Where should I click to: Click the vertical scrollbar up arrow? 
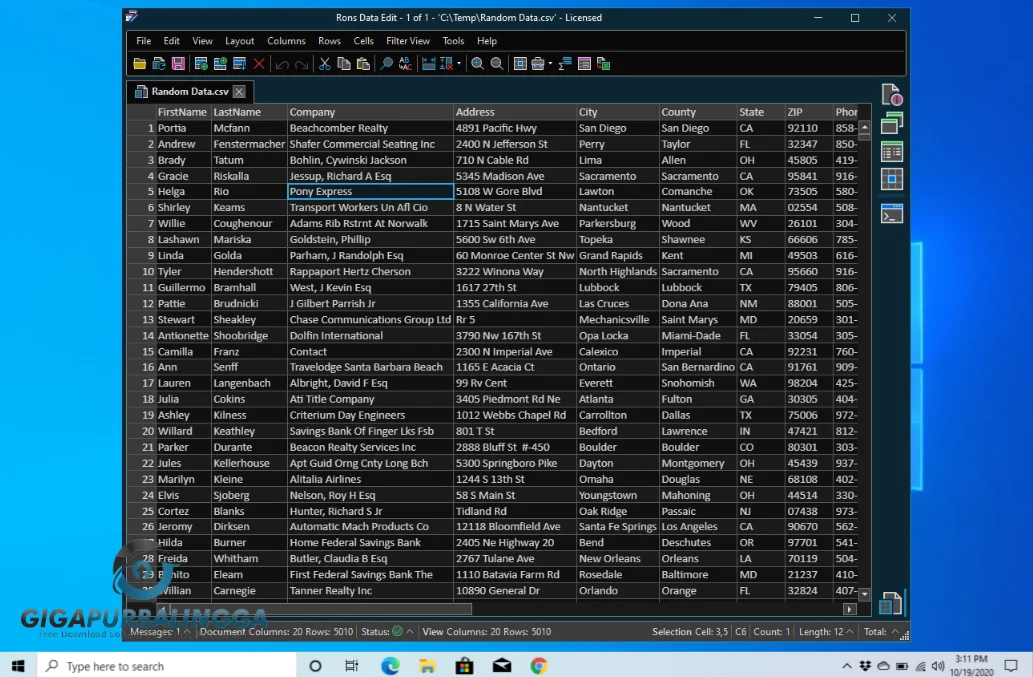pos(864,126)
